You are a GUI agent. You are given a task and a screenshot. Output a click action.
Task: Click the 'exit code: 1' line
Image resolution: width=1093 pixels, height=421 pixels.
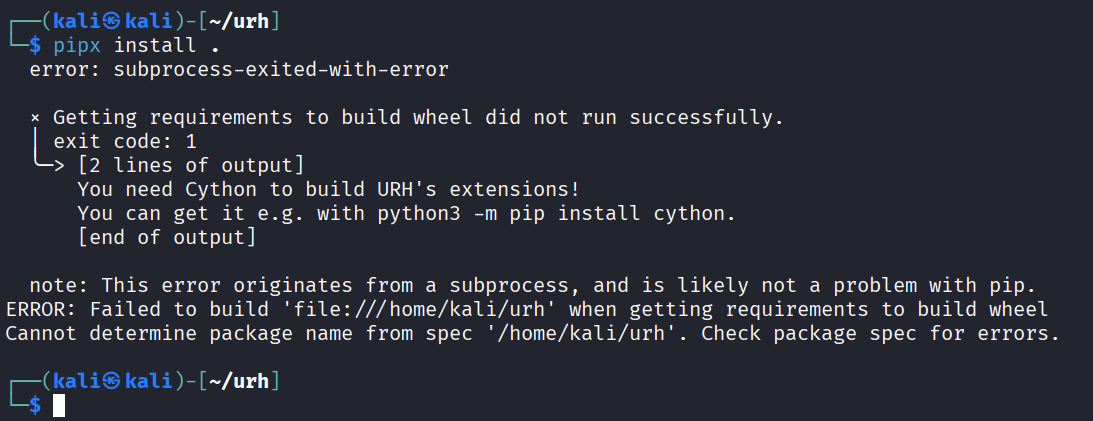pyautogui.click(x=125, y=141)
